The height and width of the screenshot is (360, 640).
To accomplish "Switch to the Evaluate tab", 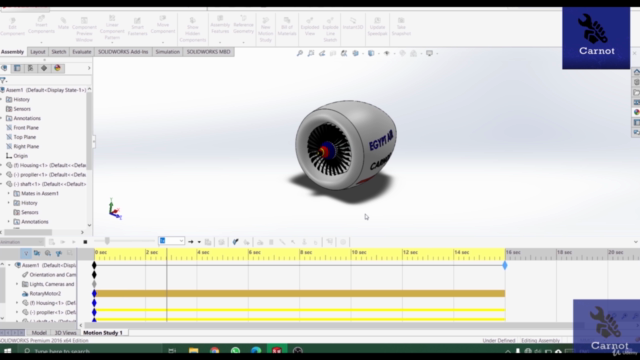I will tap(82, 52).
